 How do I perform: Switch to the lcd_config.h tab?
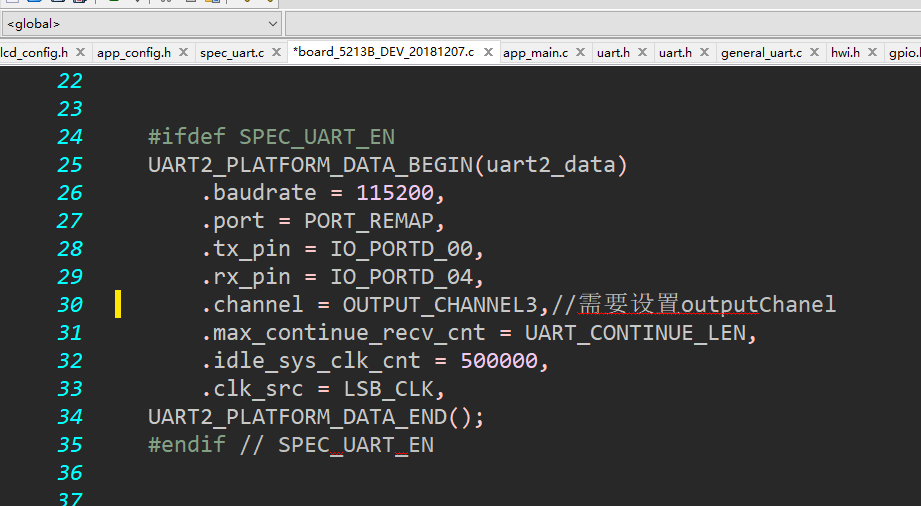tap(34, 53)
